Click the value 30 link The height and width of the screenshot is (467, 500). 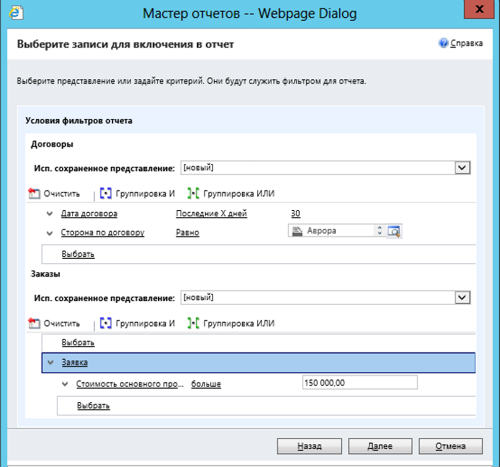(295, 213)
